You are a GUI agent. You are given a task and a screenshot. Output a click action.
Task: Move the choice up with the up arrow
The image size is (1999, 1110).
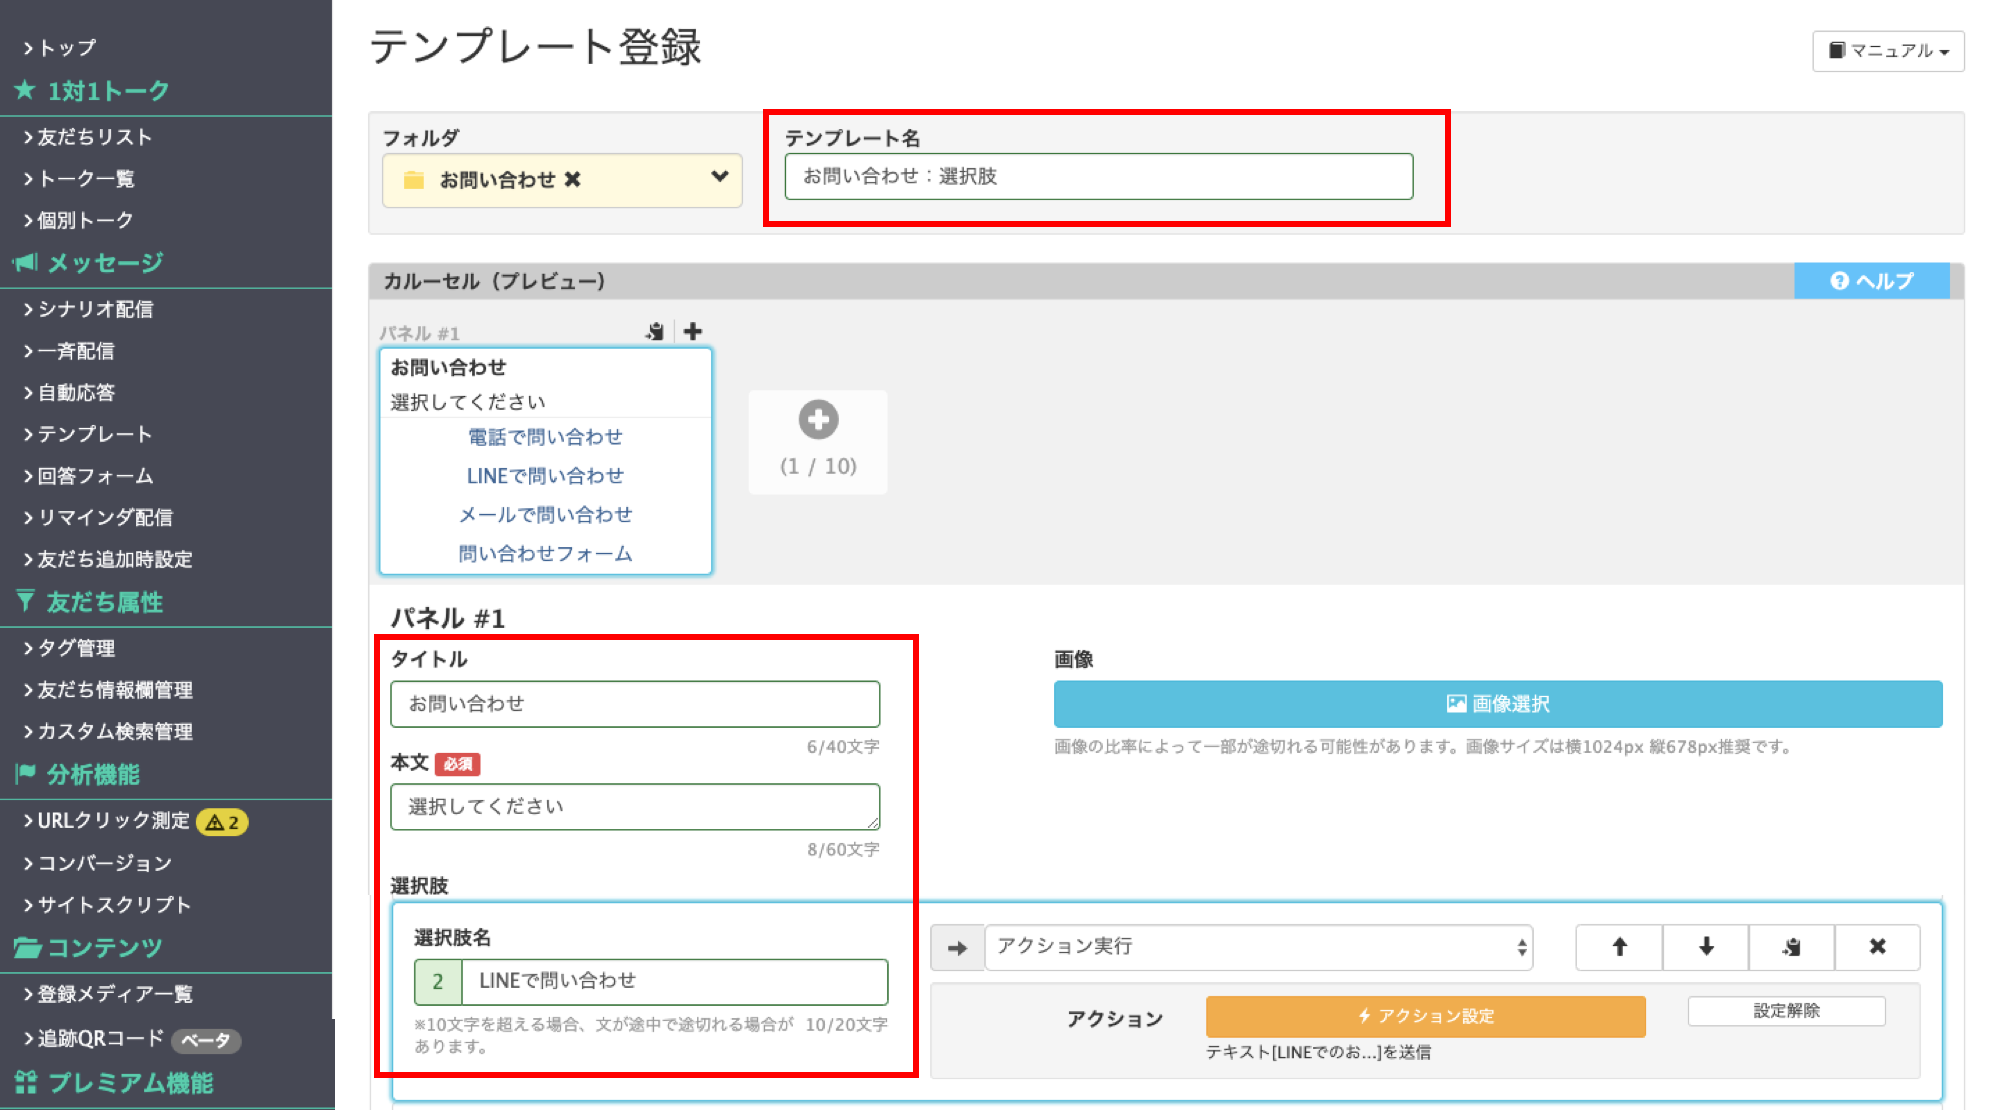[x=1619, y=947]
